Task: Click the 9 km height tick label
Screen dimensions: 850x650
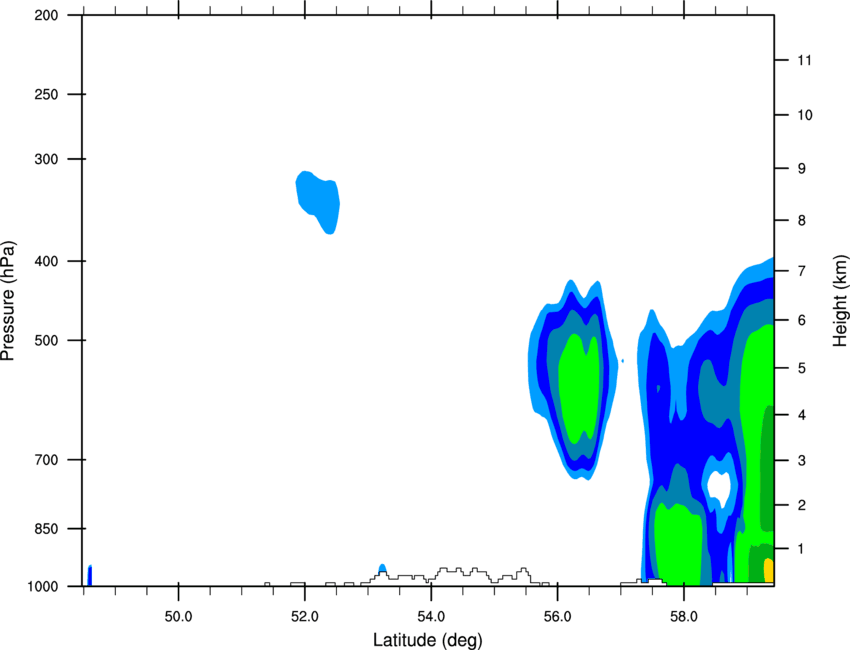Action: tap(802, 169)
